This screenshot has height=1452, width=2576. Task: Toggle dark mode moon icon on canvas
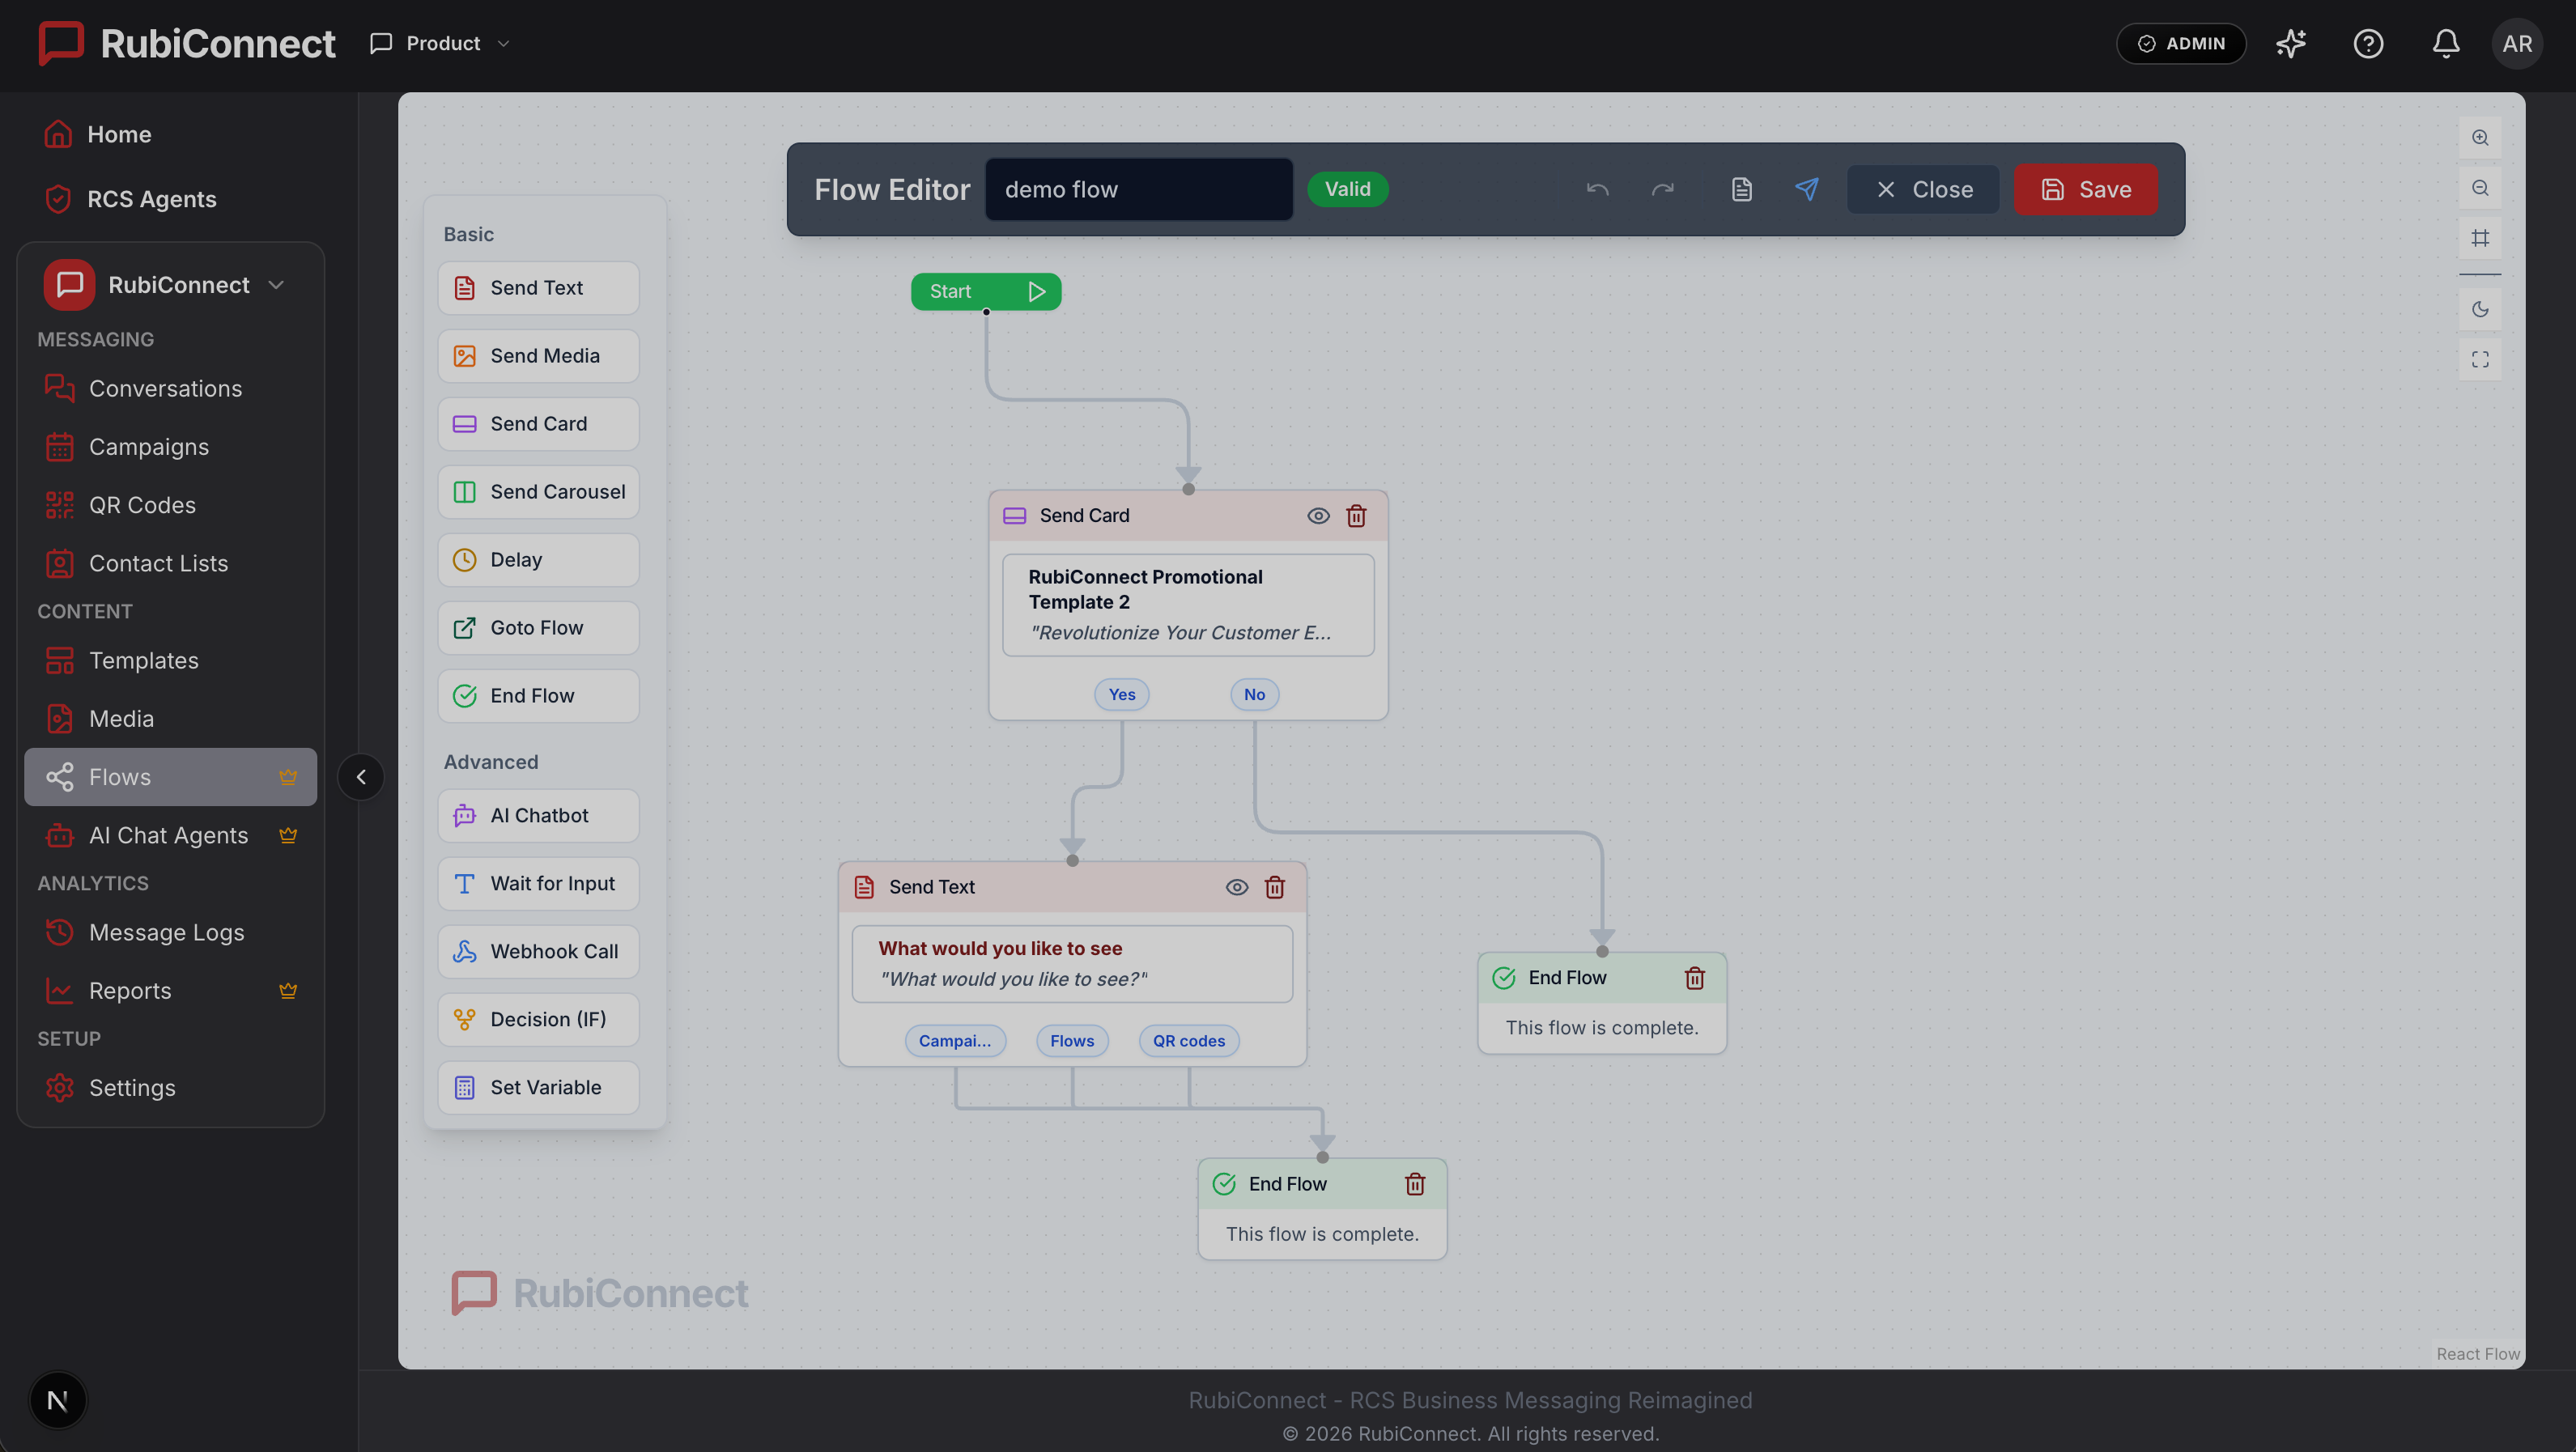point(2480,309)
